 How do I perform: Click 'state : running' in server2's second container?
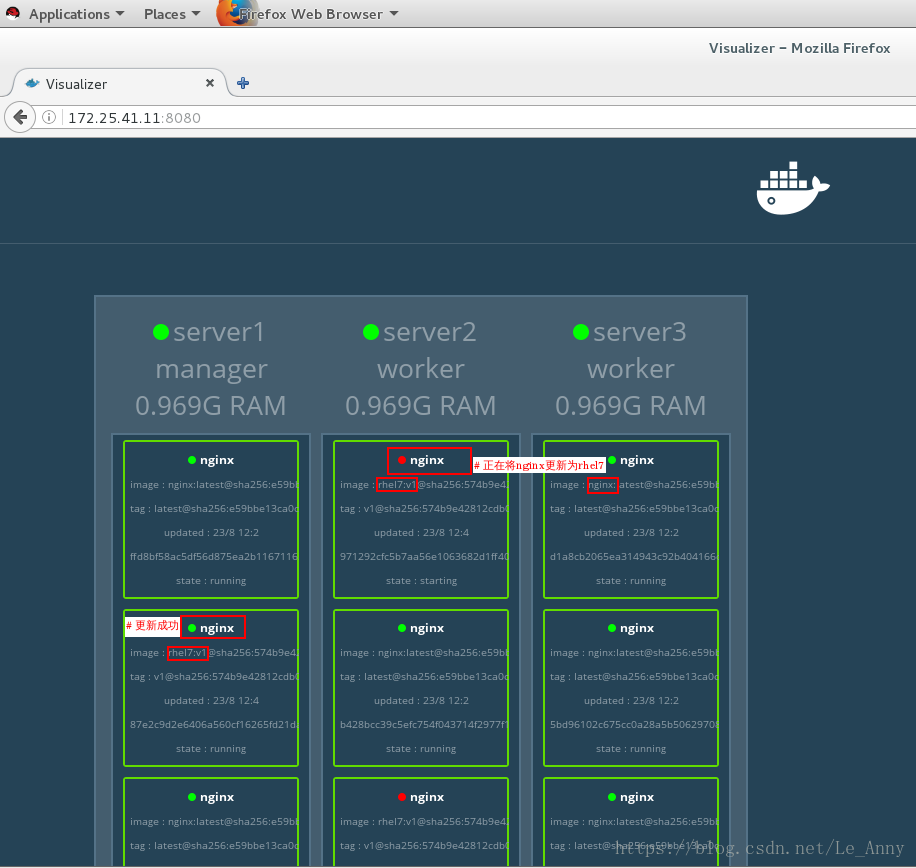point(421,749)
